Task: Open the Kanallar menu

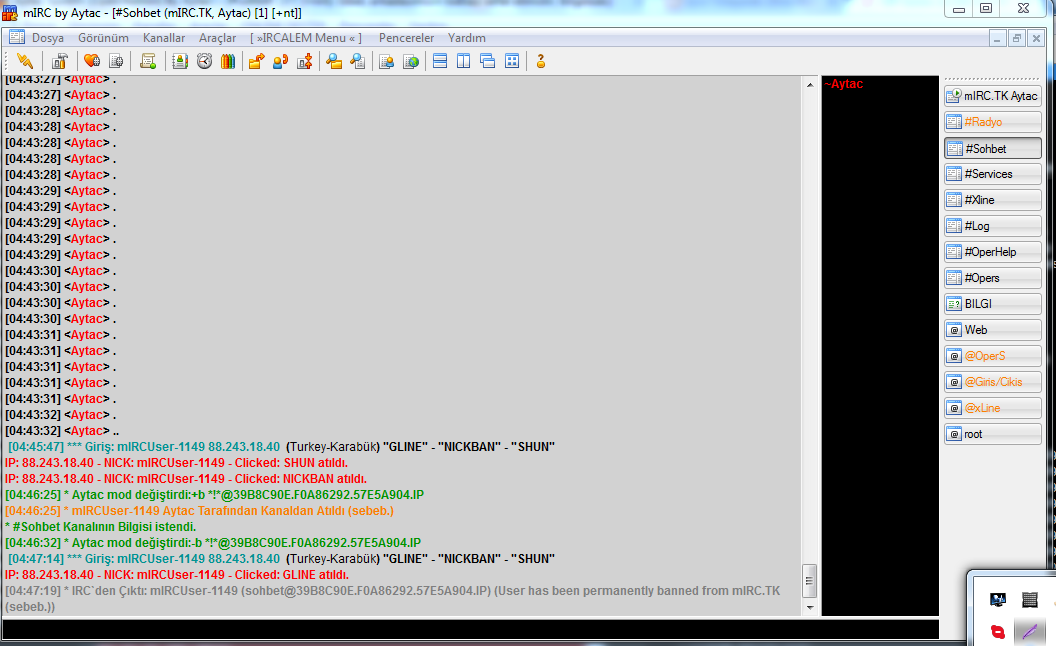Action: pyautogui.click(x=164, y=38)
